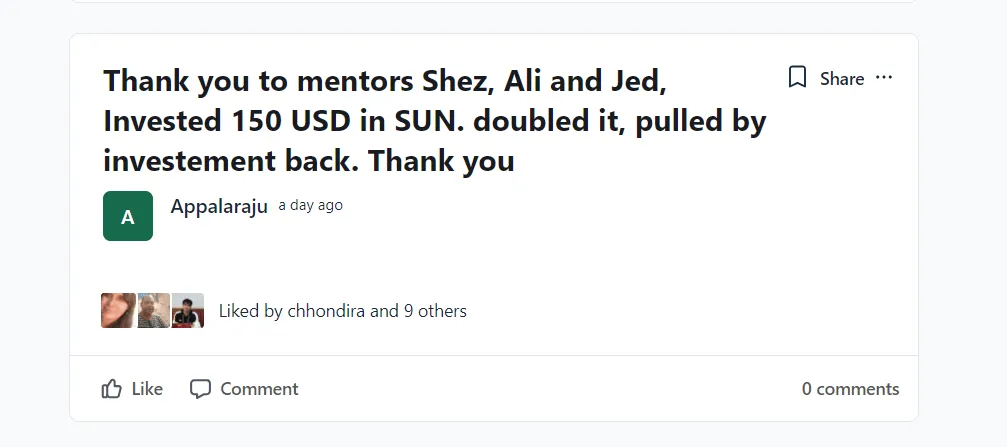This screenshot has height=447, width=1007.
Task: View the third liker's profile photo
Action: click(x=188, y=311)
